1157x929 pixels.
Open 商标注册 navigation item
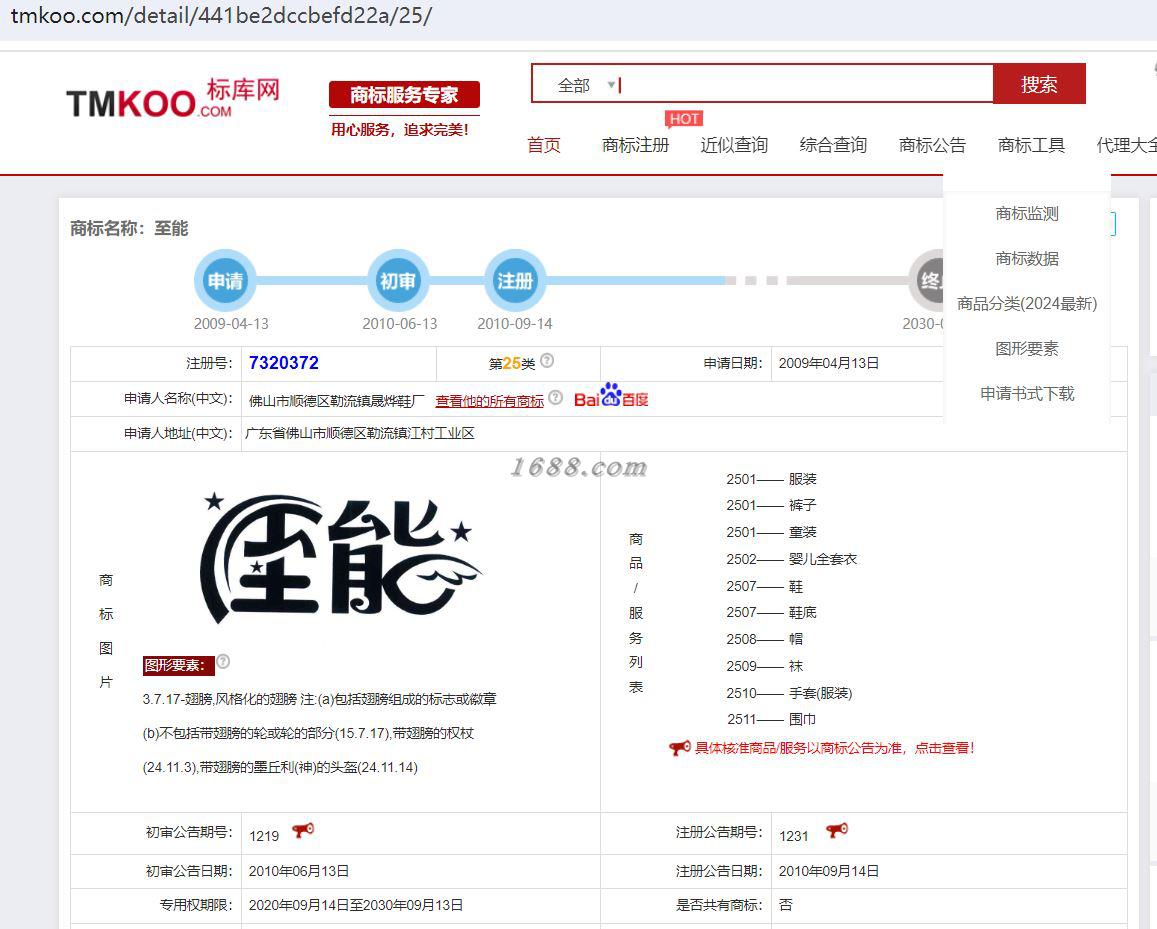pos(635,145)
